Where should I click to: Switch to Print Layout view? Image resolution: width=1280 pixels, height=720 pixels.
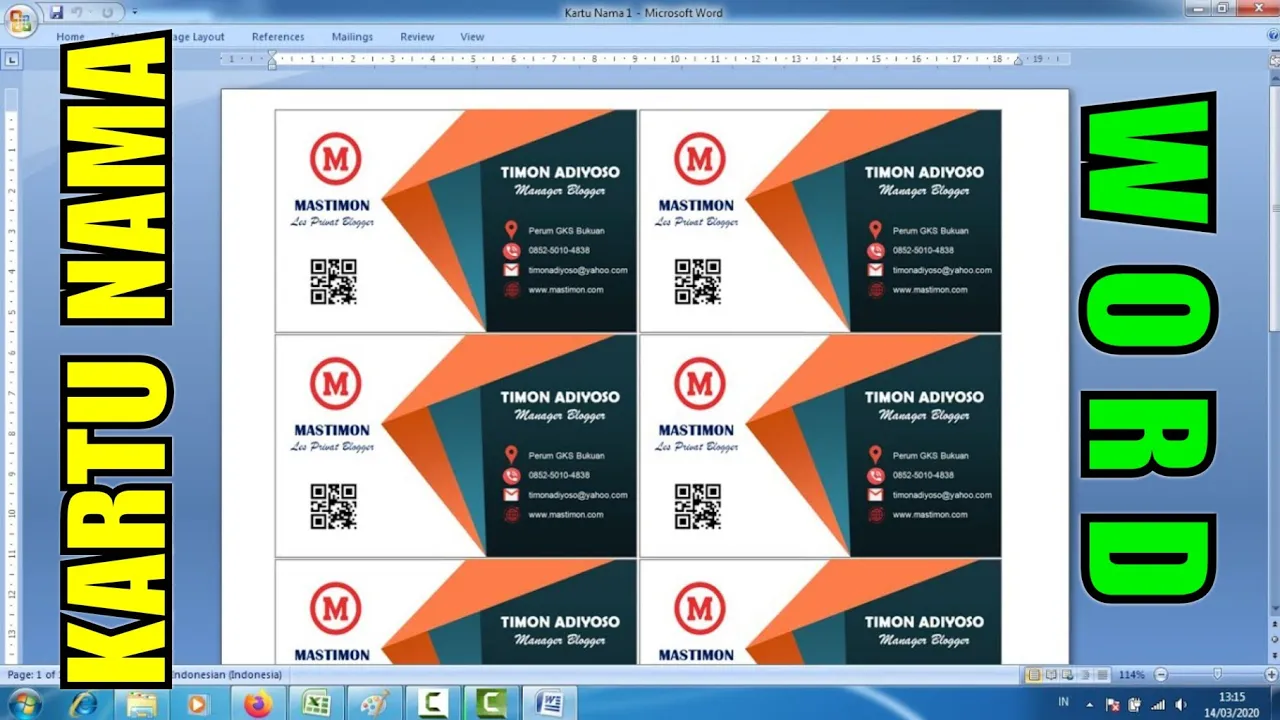click(1035, 675)
